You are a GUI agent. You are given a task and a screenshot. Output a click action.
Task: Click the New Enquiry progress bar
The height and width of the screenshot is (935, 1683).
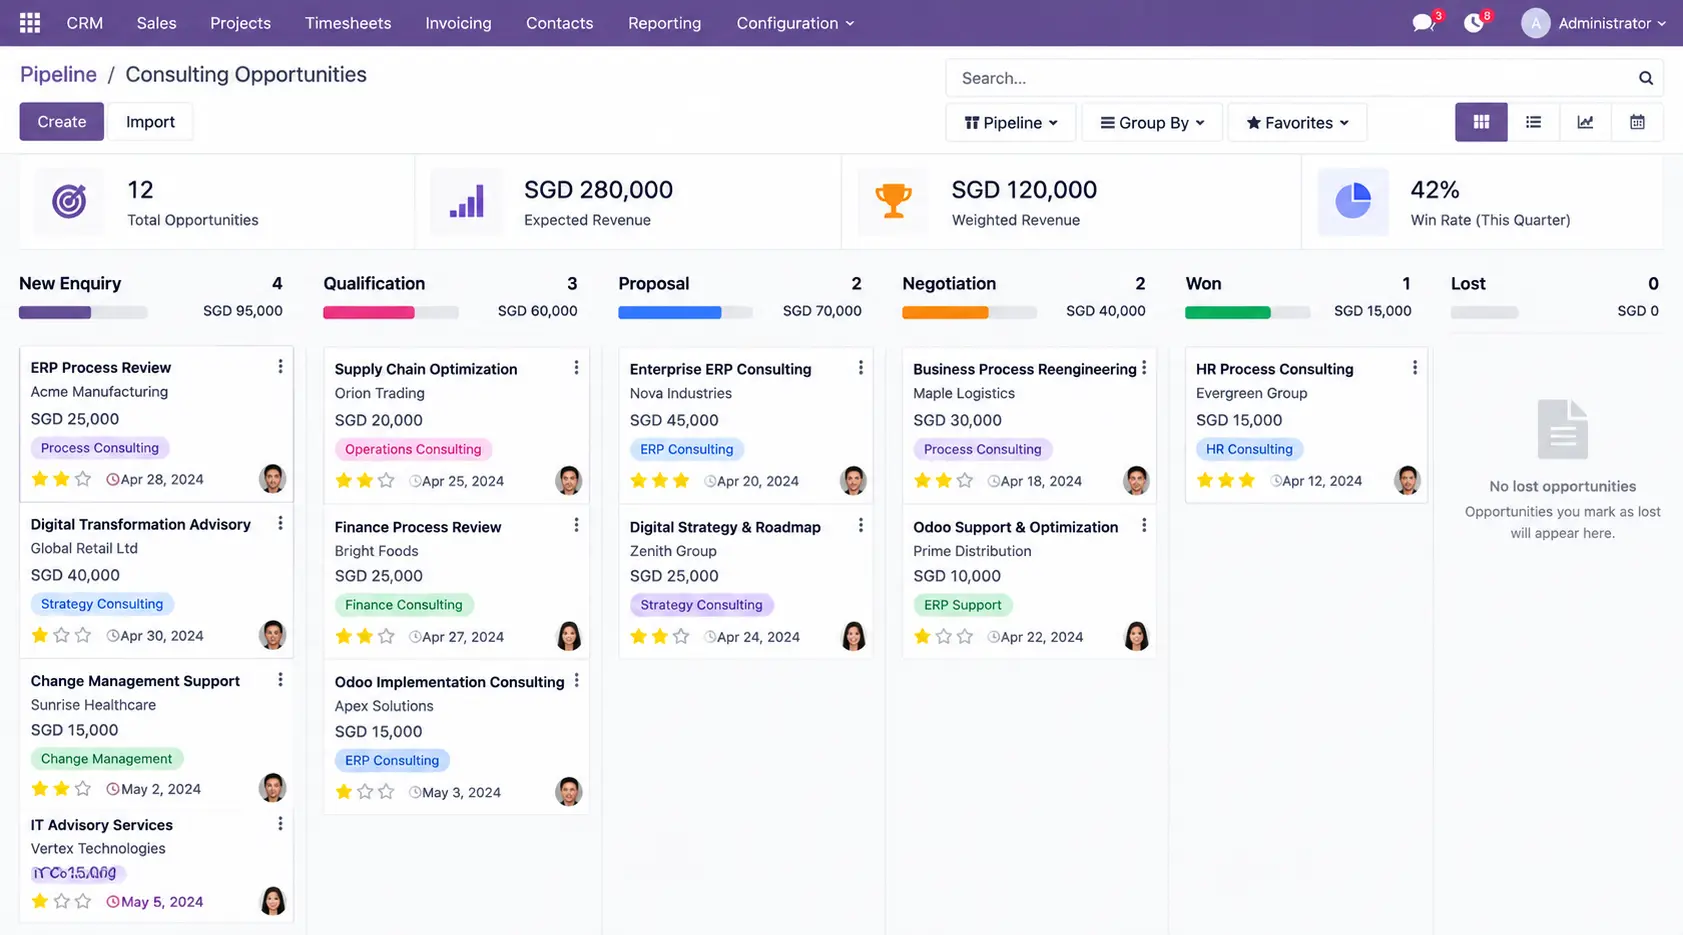click(83, 312)
